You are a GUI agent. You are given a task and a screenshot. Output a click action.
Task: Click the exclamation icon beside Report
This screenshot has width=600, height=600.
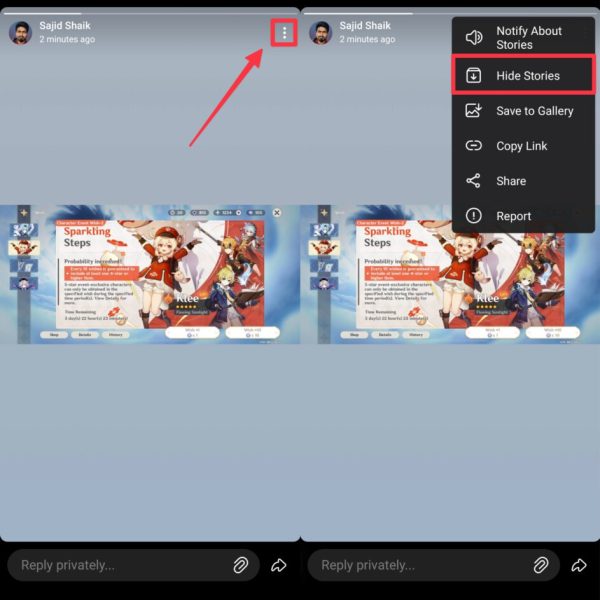click(x=473, y=216)
